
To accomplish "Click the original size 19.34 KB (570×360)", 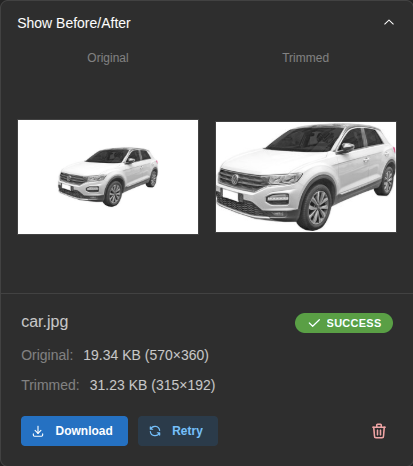I will 146,355.
